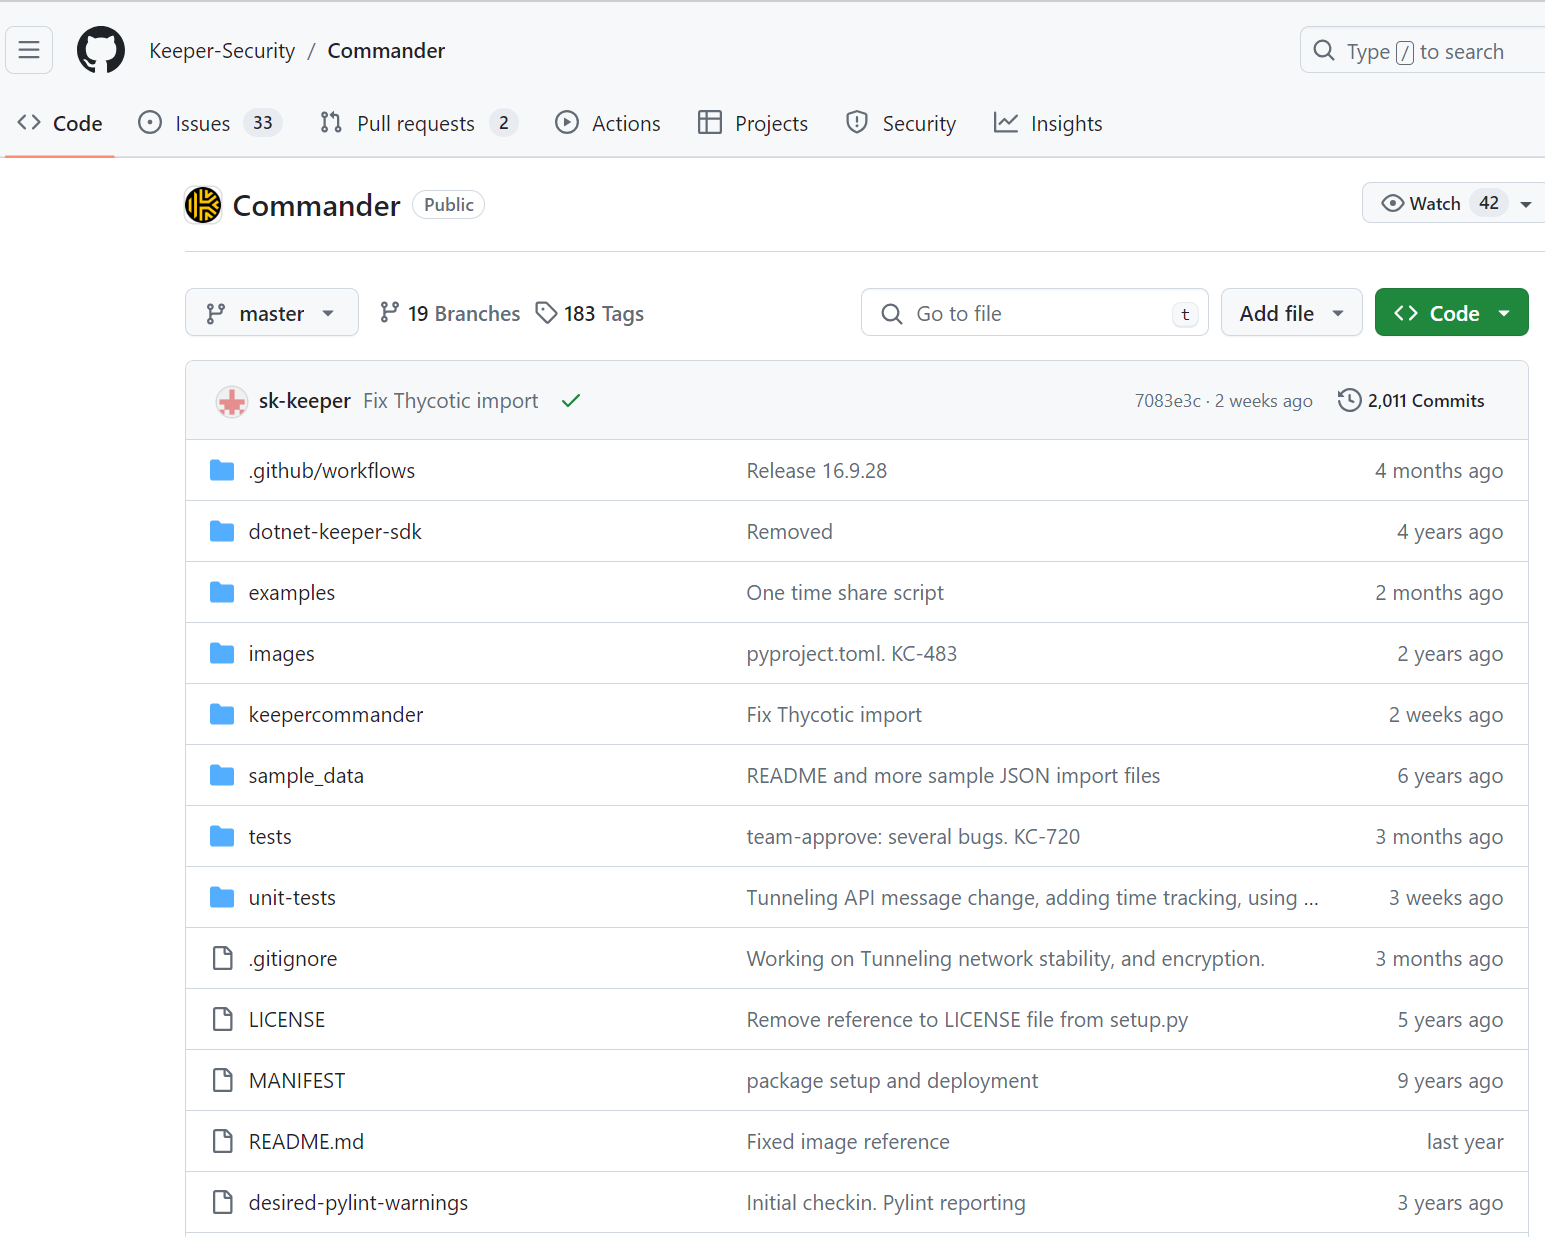Image resolution: width=1545 pixels, height=1237 pixels.
Task: Click the sk-keeper user avatar
Action: point(232,401)
